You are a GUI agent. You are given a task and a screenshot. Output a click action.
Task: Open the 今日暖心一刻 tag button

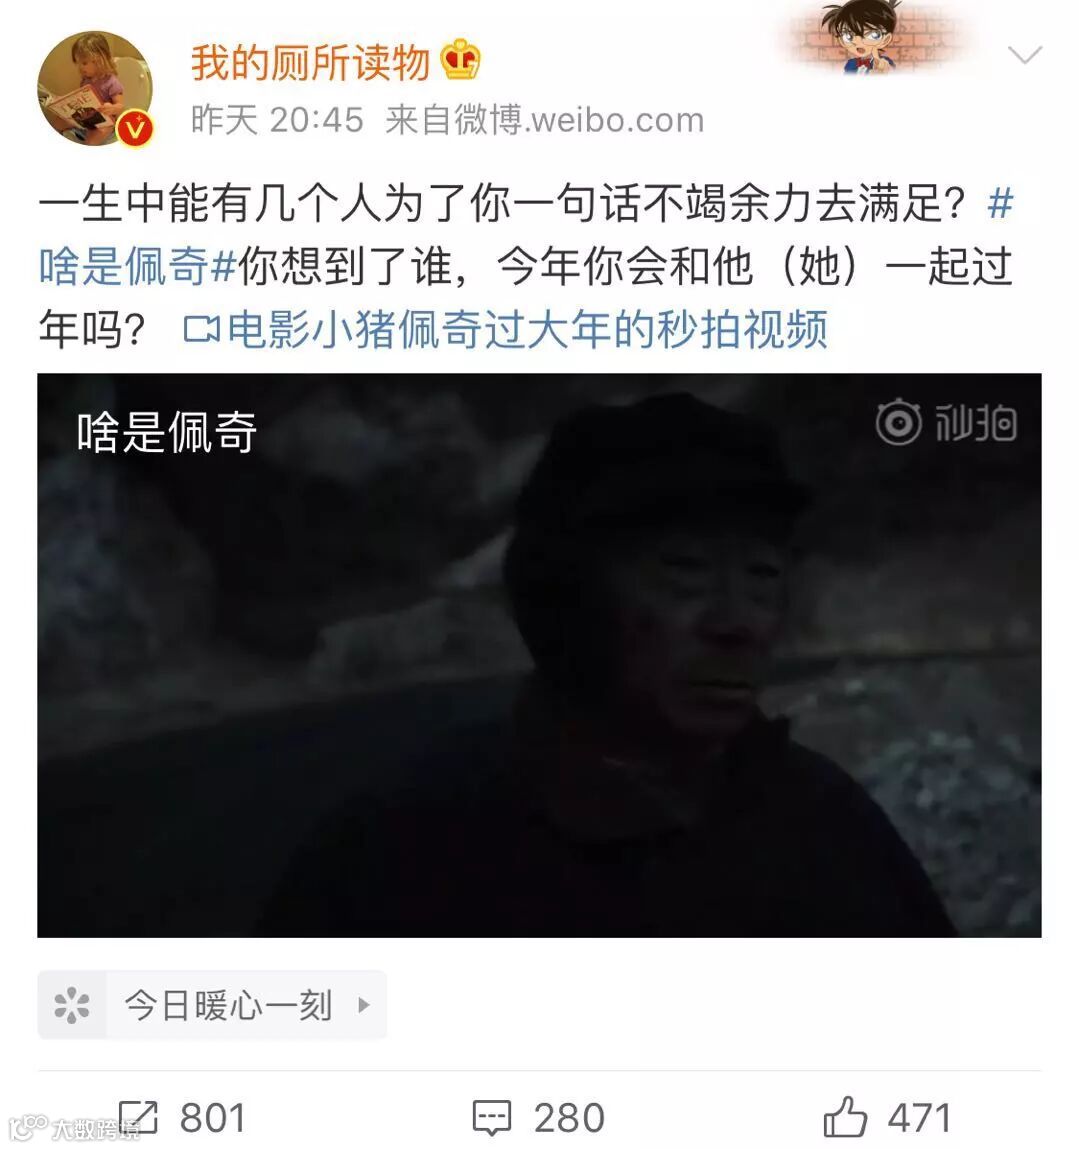pos(212,1005)
